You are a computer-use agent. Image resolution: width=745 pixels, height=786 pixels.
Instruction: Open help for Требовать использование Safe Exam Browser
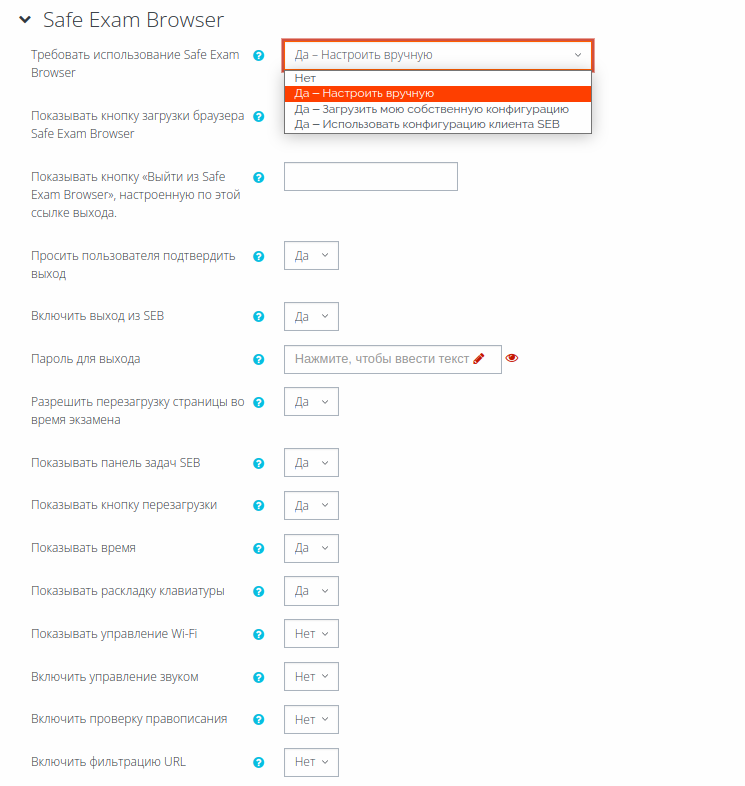point(258,56)
